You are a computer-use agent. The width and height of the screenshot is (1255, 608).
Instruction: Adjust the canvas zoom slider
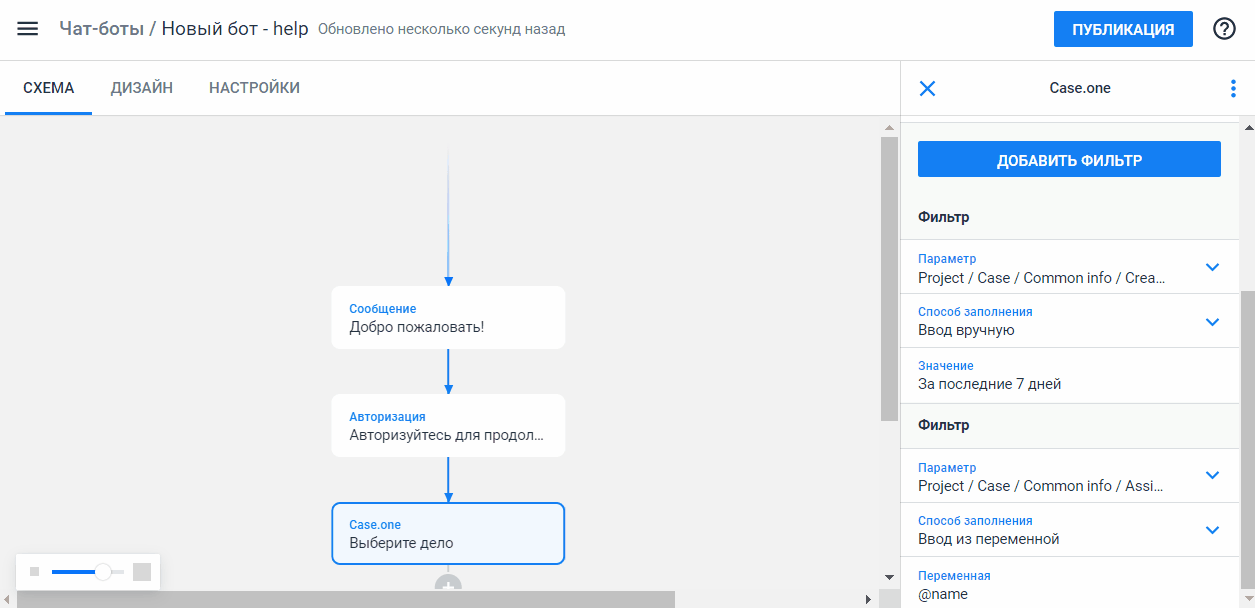point(88,572)
